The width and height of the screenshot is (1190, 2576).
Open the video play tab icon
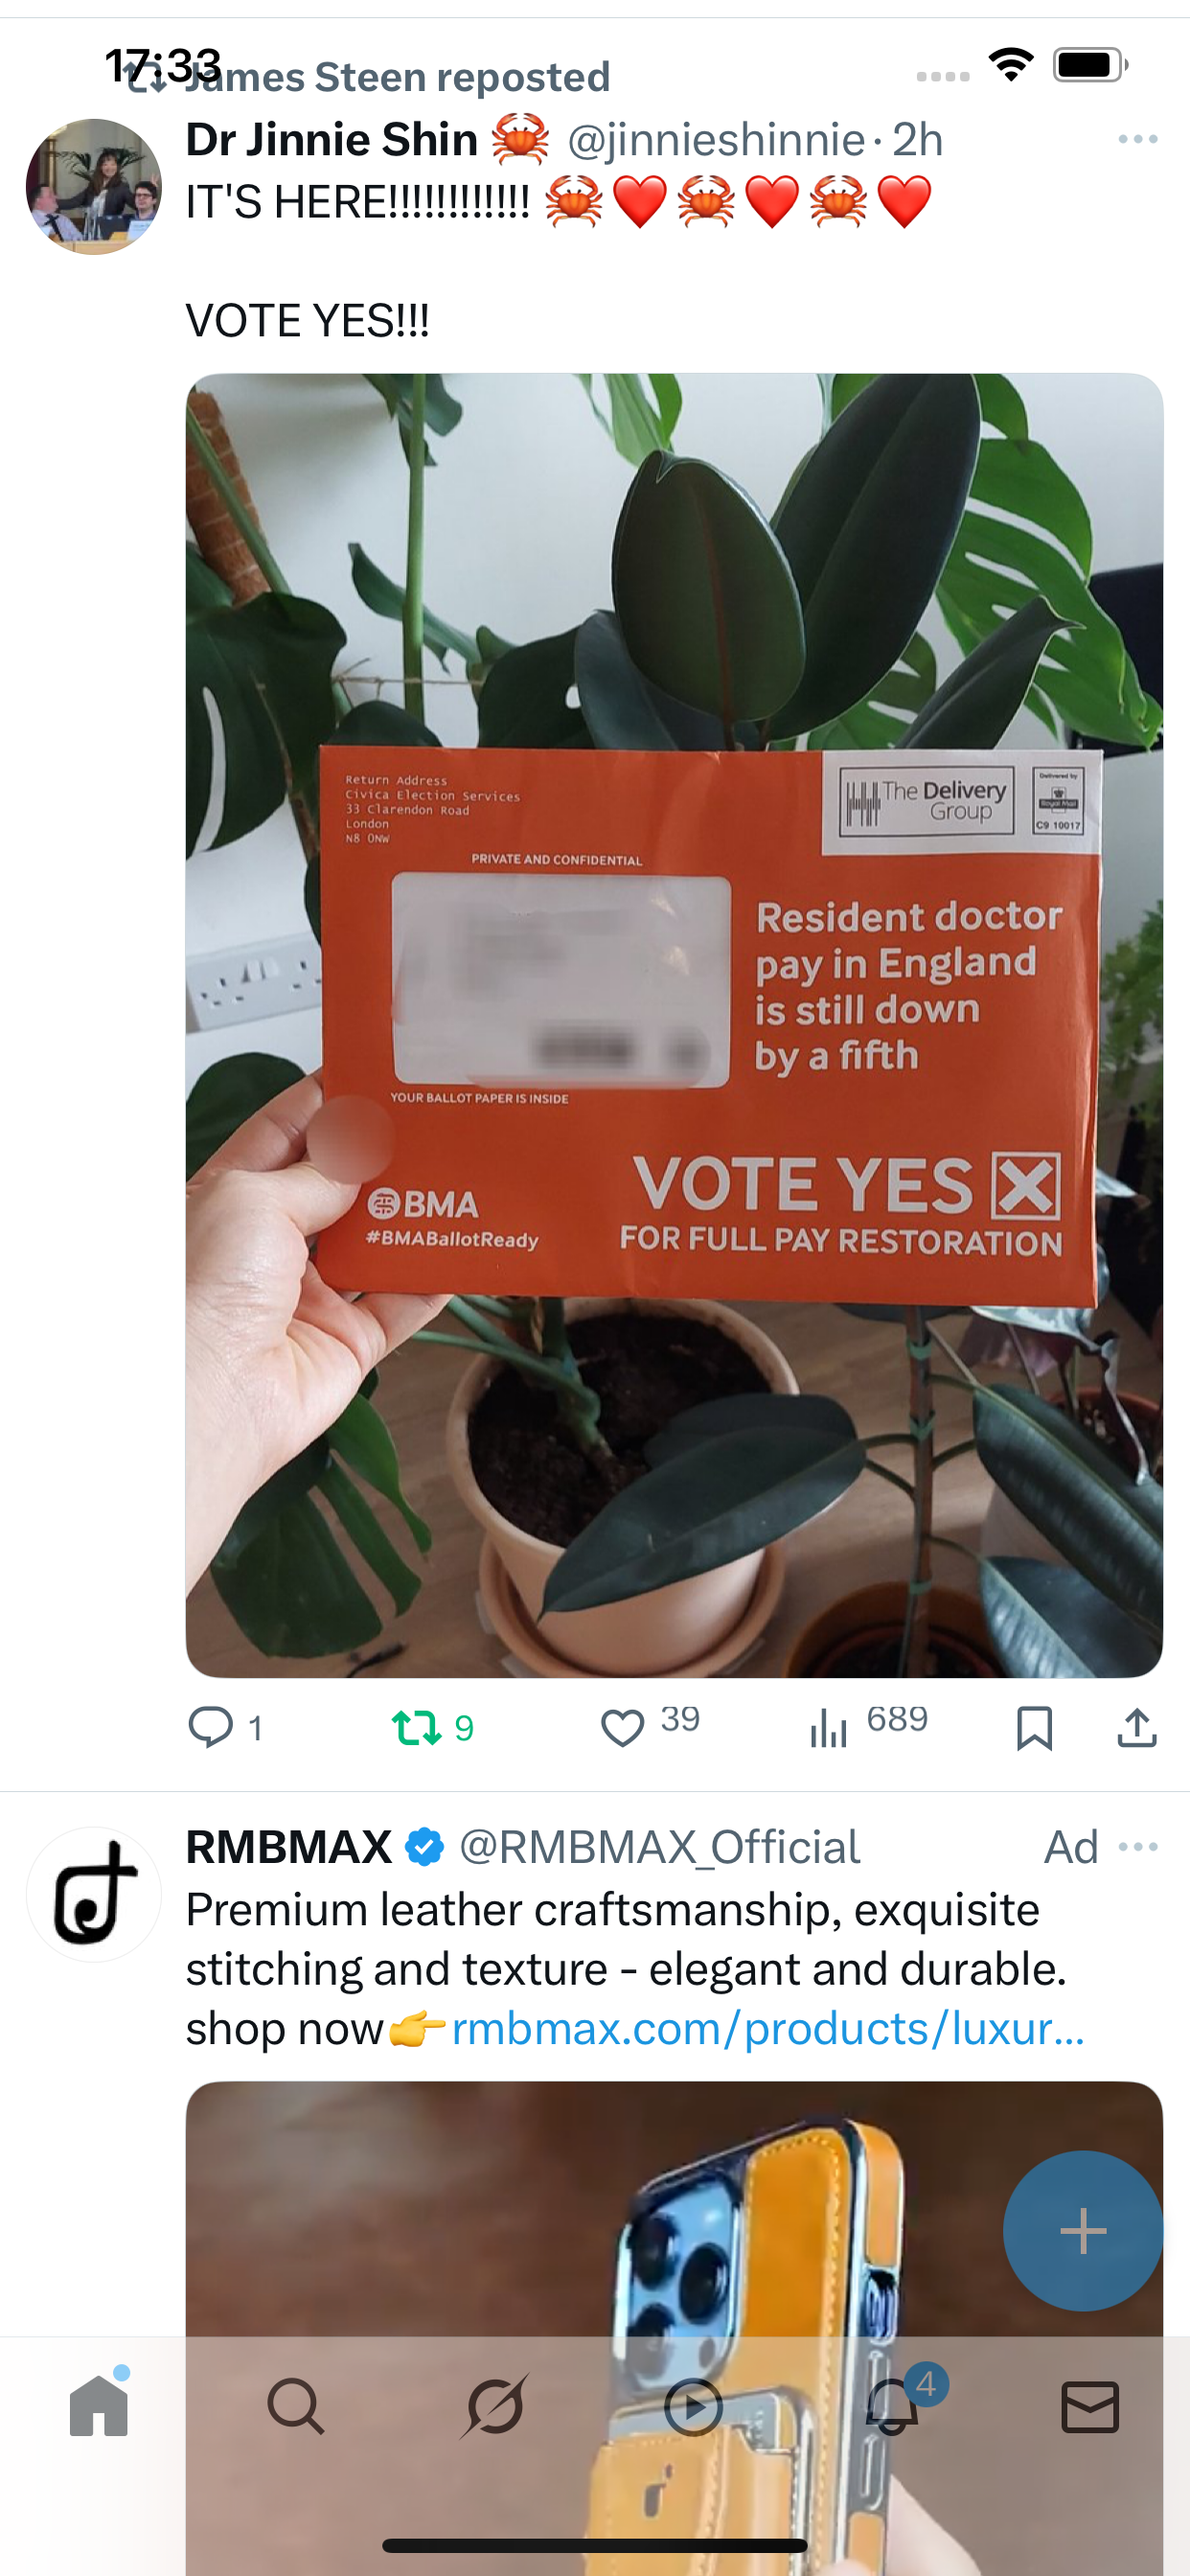coord(693,2406)
